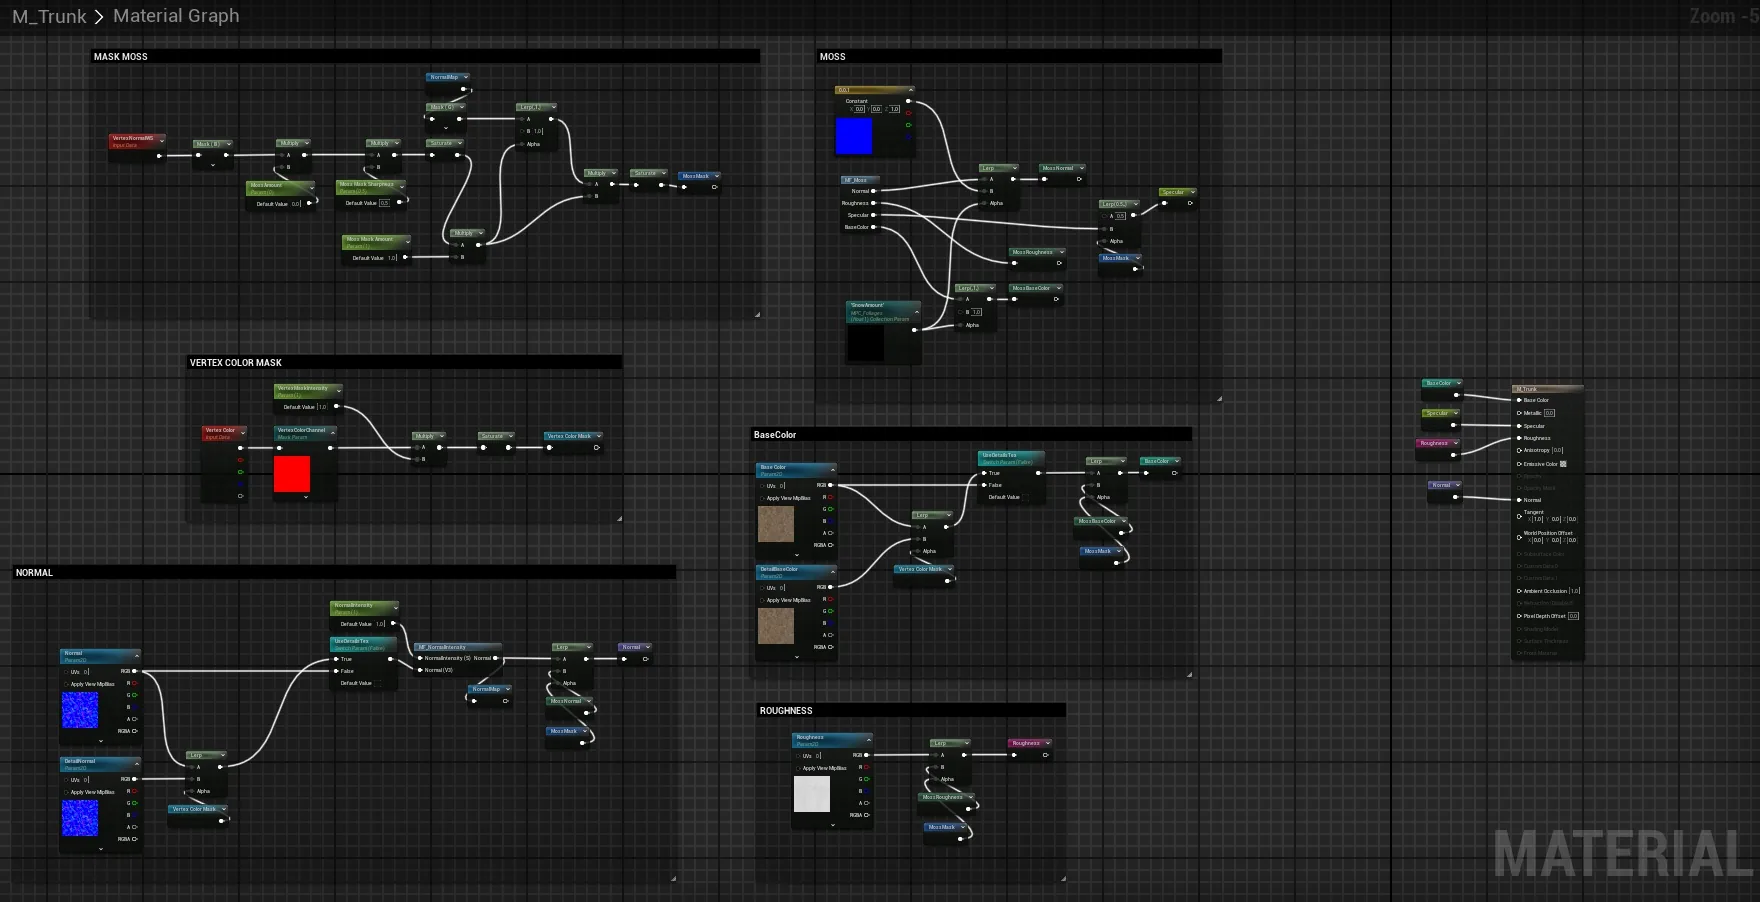Image resolution: width=1760 pixels, height=902 pixels.
Task: Click the Anisotropy input pin on M_Trunk
Action: pyautogui.click(x=1519, y=450)
